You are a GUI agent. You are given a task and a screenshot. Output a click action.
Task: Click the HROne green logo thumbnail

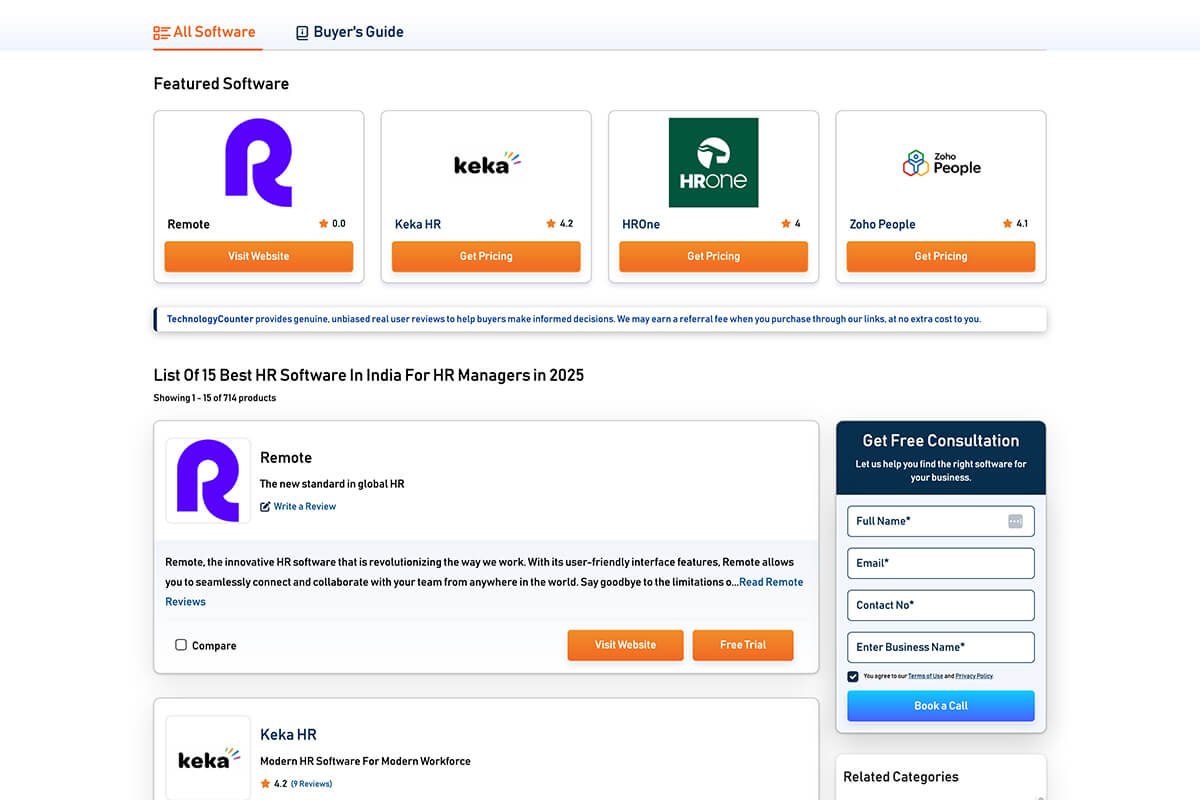tap(712, 162)
